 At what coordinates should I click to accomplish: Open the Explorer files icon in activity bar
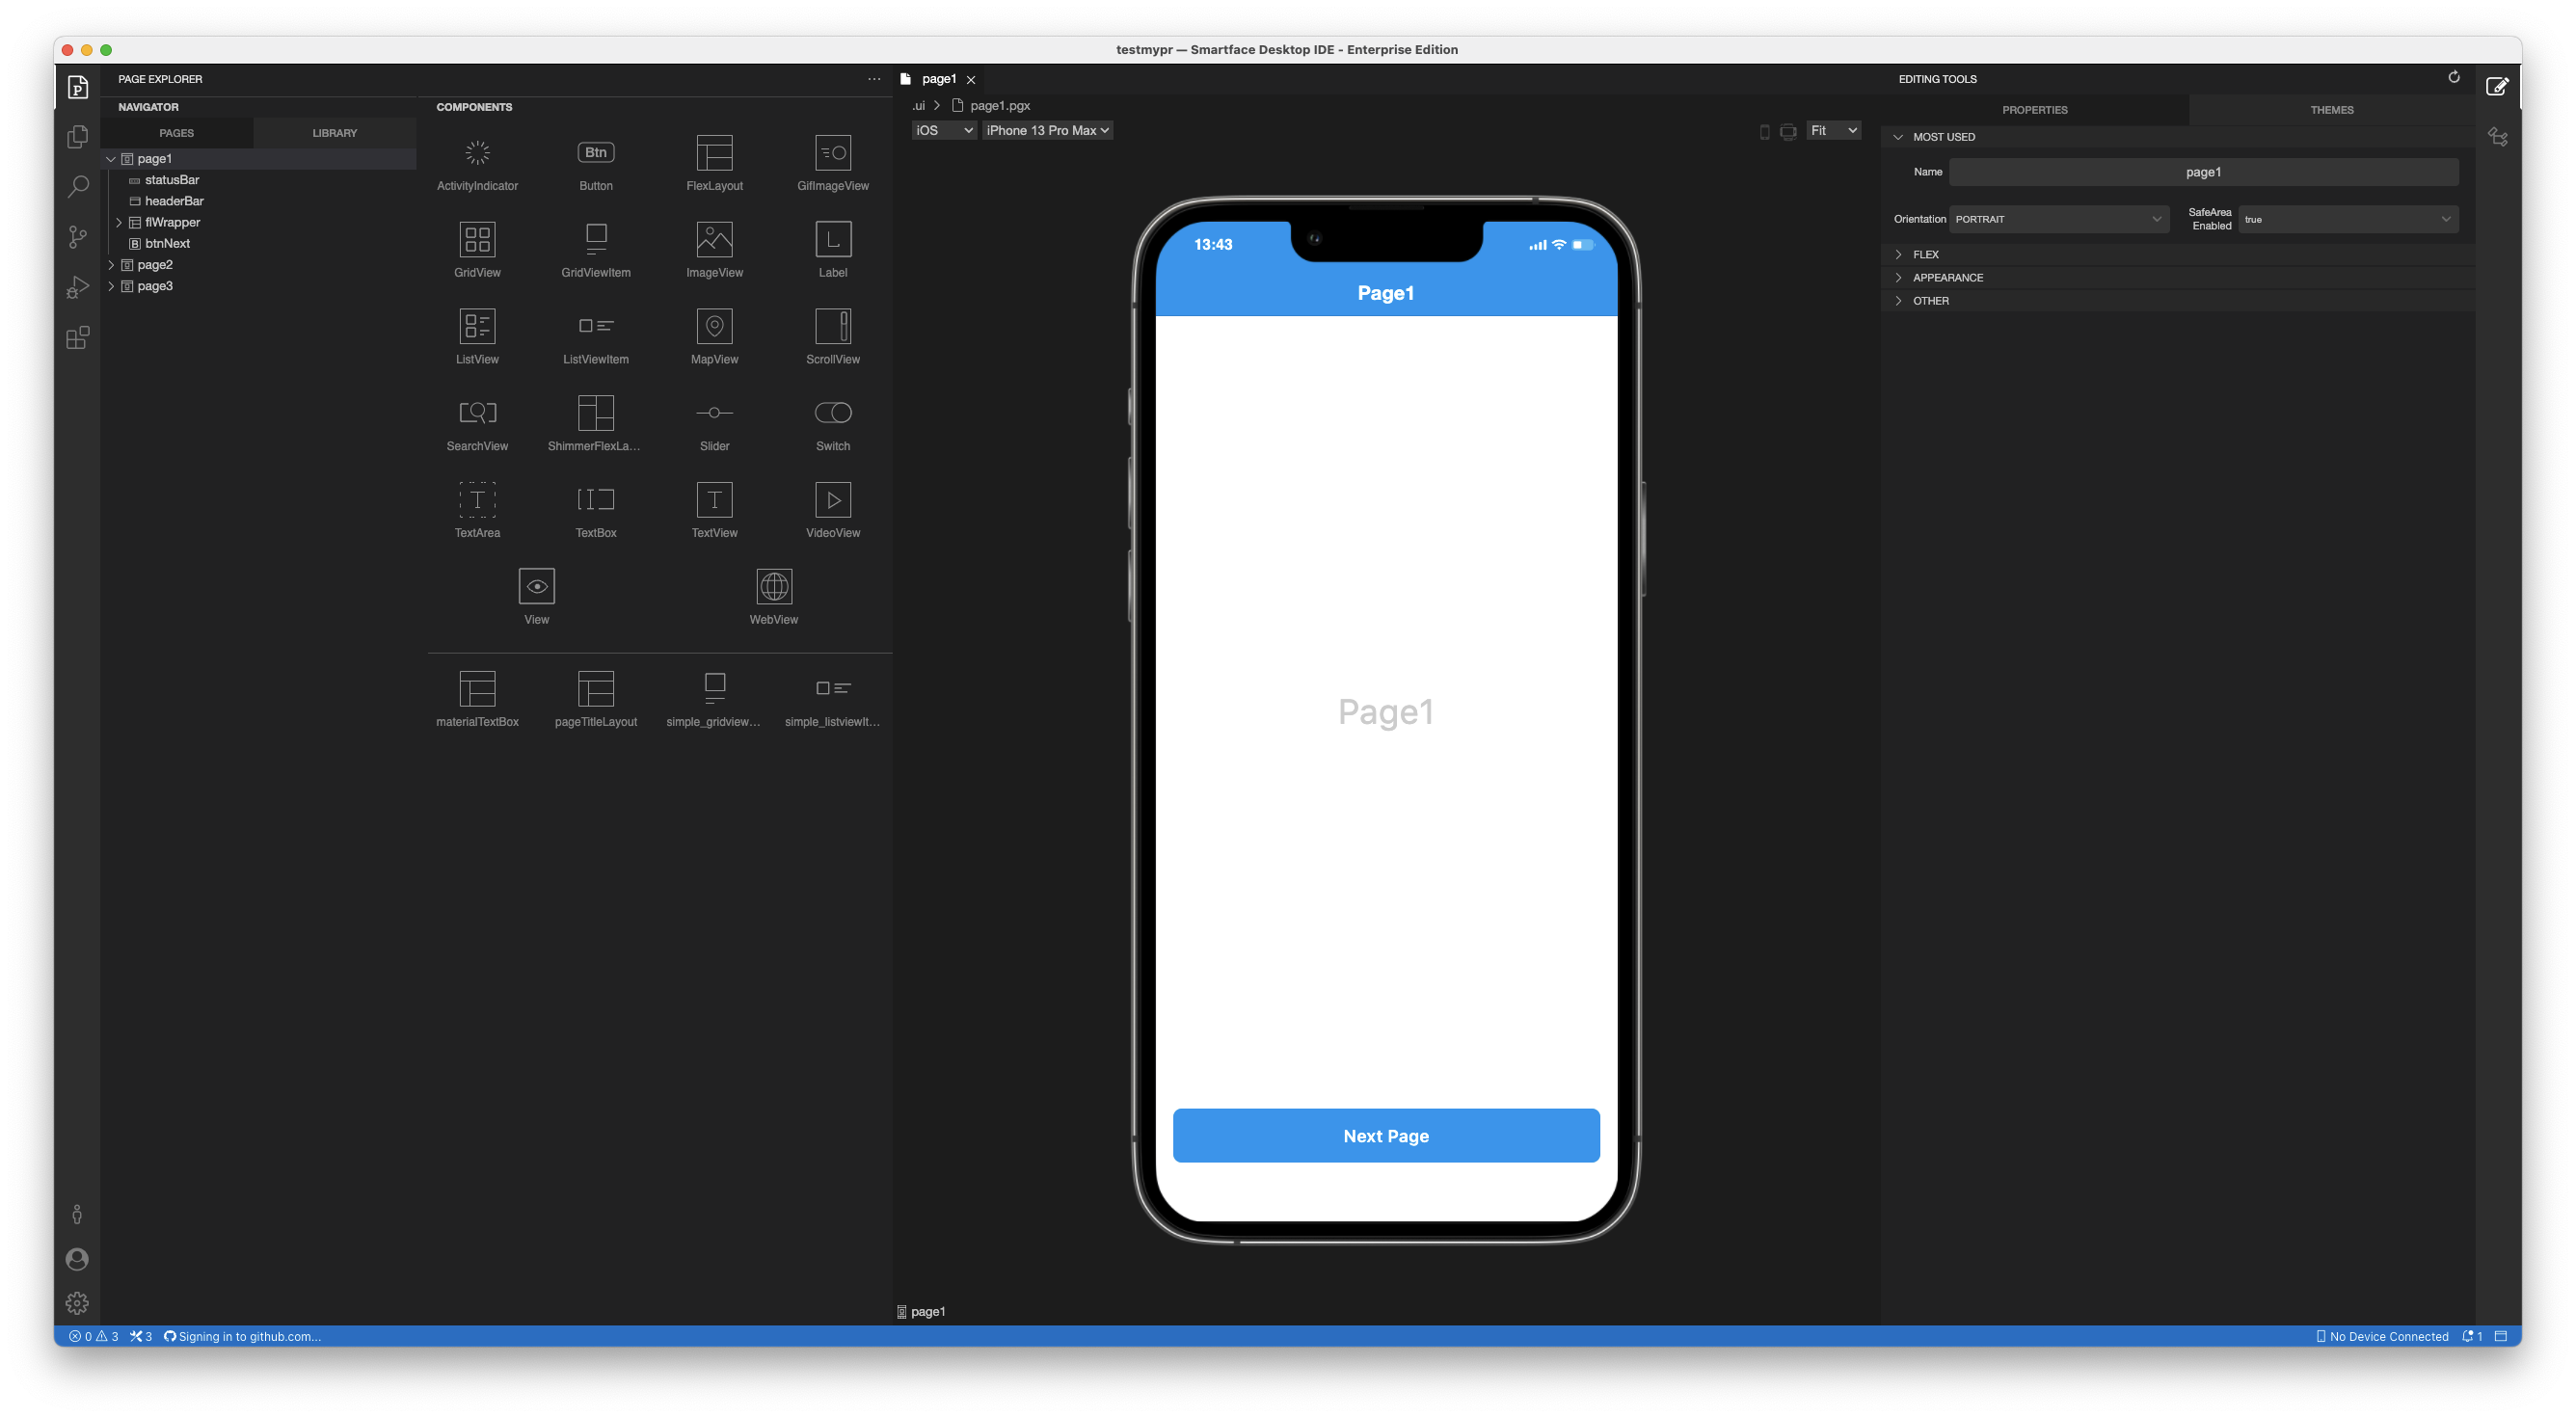77,136
